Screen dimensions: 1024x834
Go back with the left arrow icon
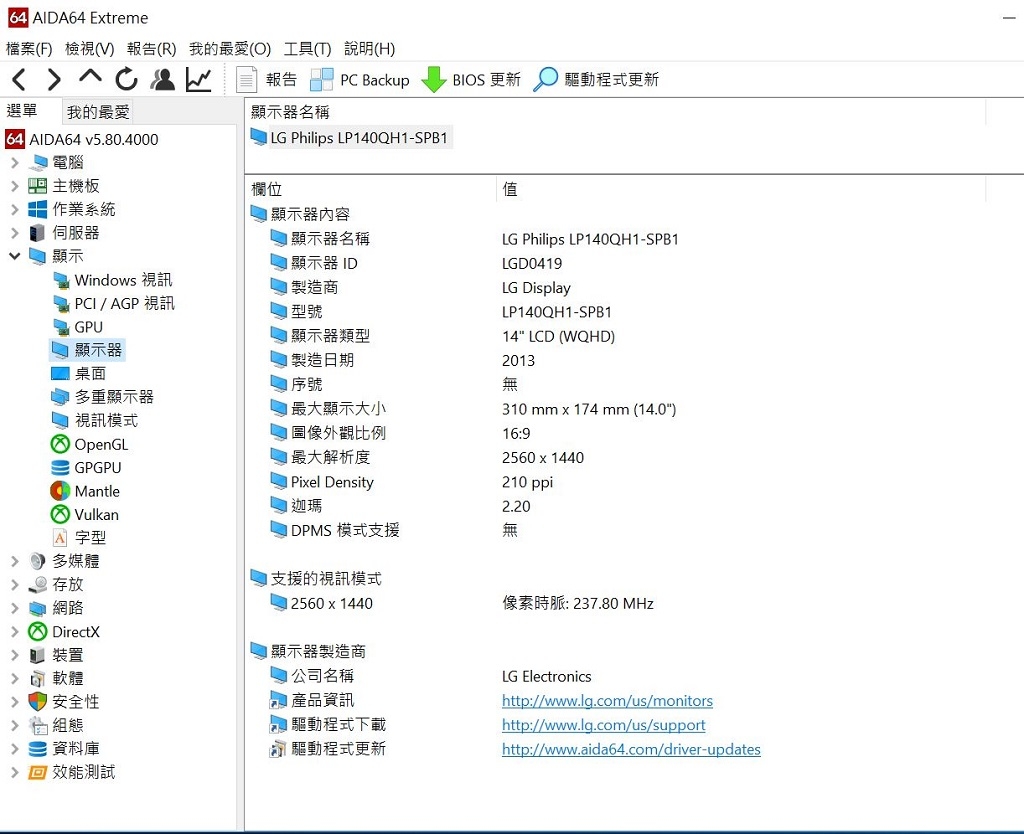pyautogui.click(x=19, y=80)
